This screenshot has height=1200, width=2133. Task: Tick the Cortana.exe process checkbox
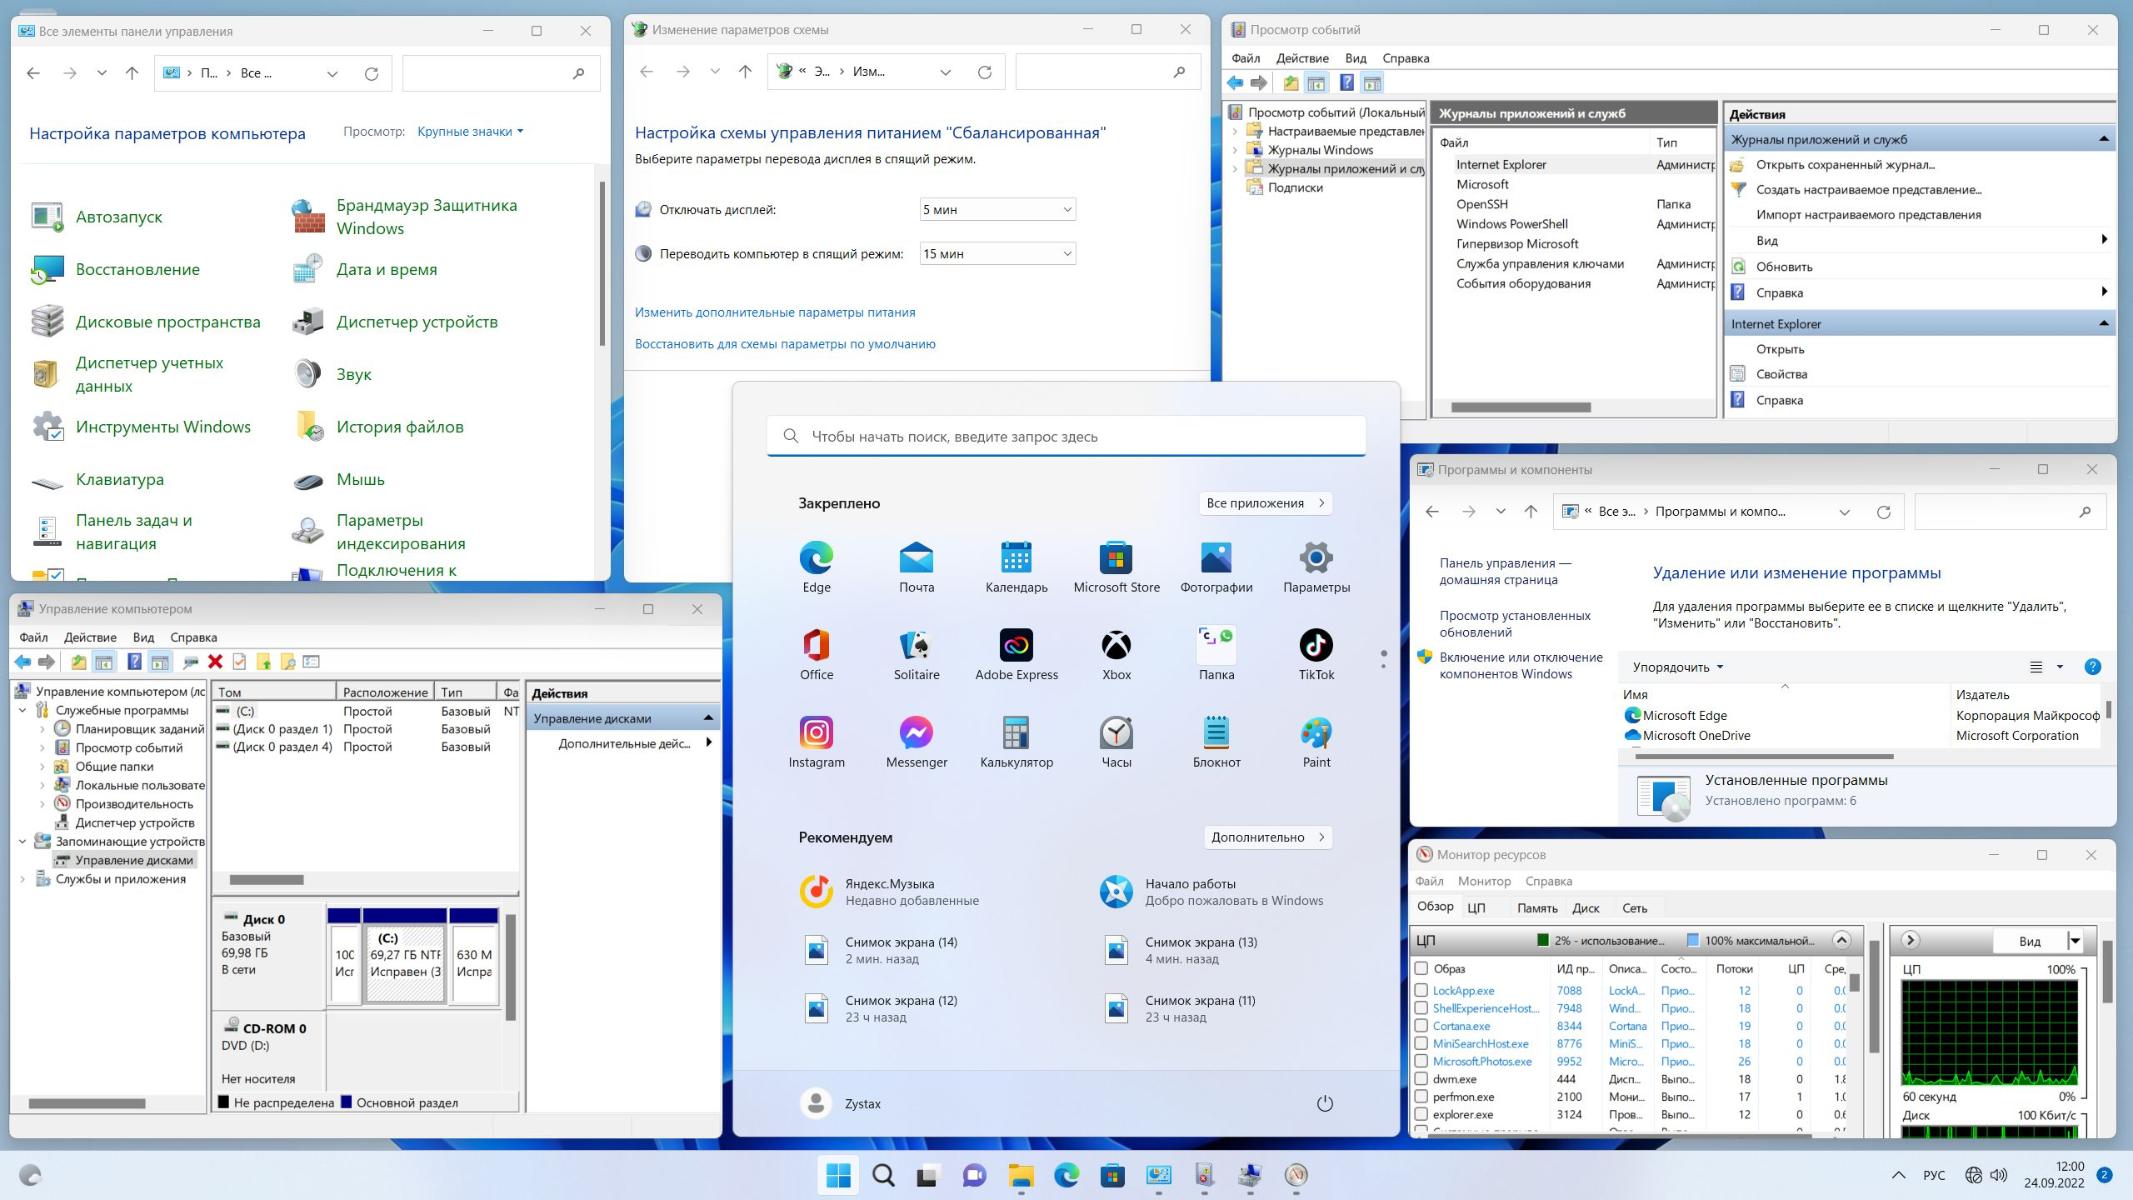coord(1421,1026)
